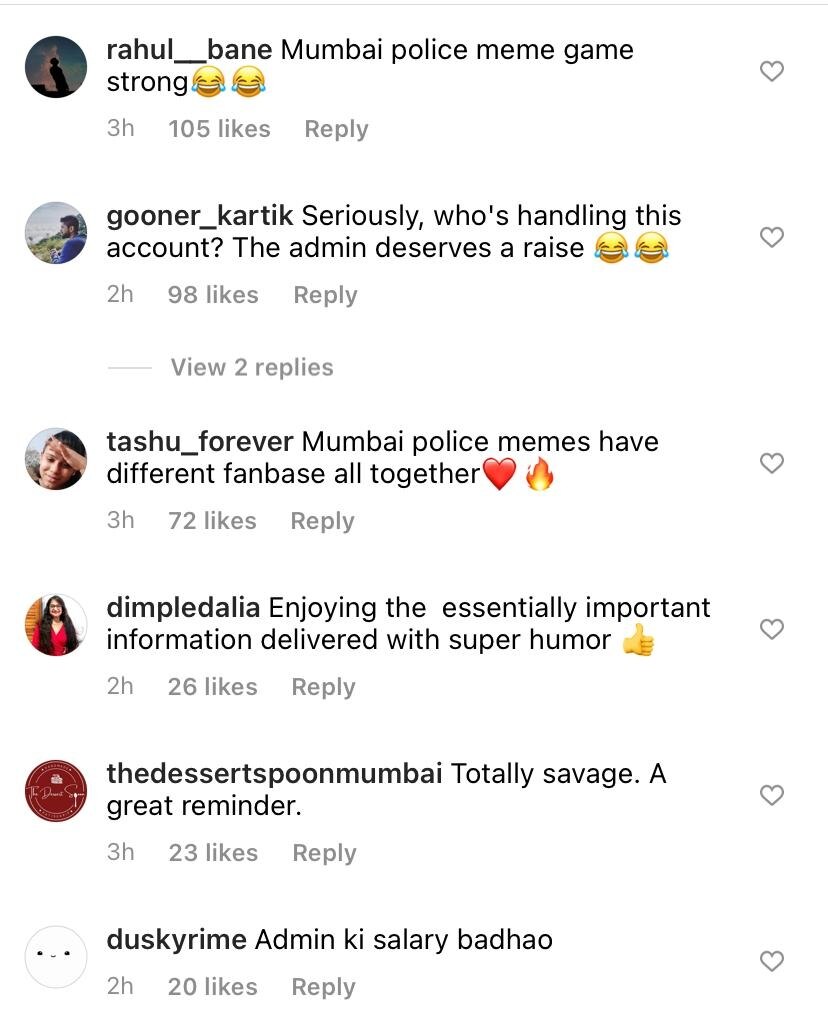Open thedessertspoonmumbai's logo avatar
Viewport: 828px width, 1028px height.
[56, 791]
